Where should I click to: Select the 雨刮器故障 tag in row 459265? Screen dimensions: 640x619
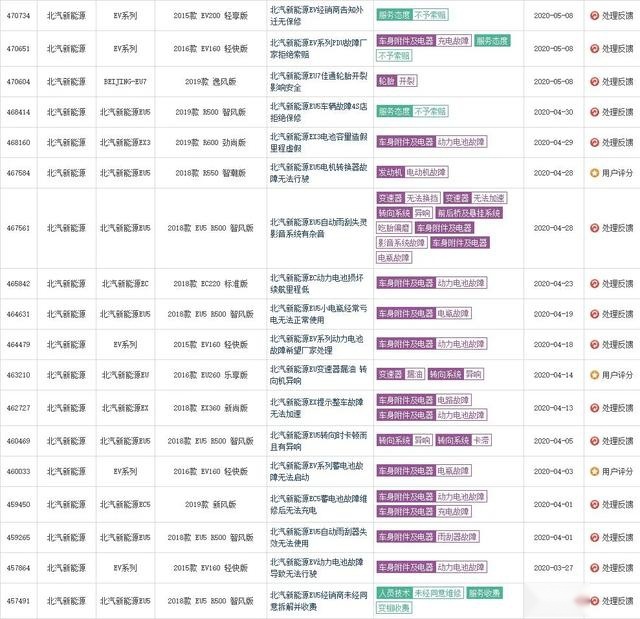tap(457, 537)
